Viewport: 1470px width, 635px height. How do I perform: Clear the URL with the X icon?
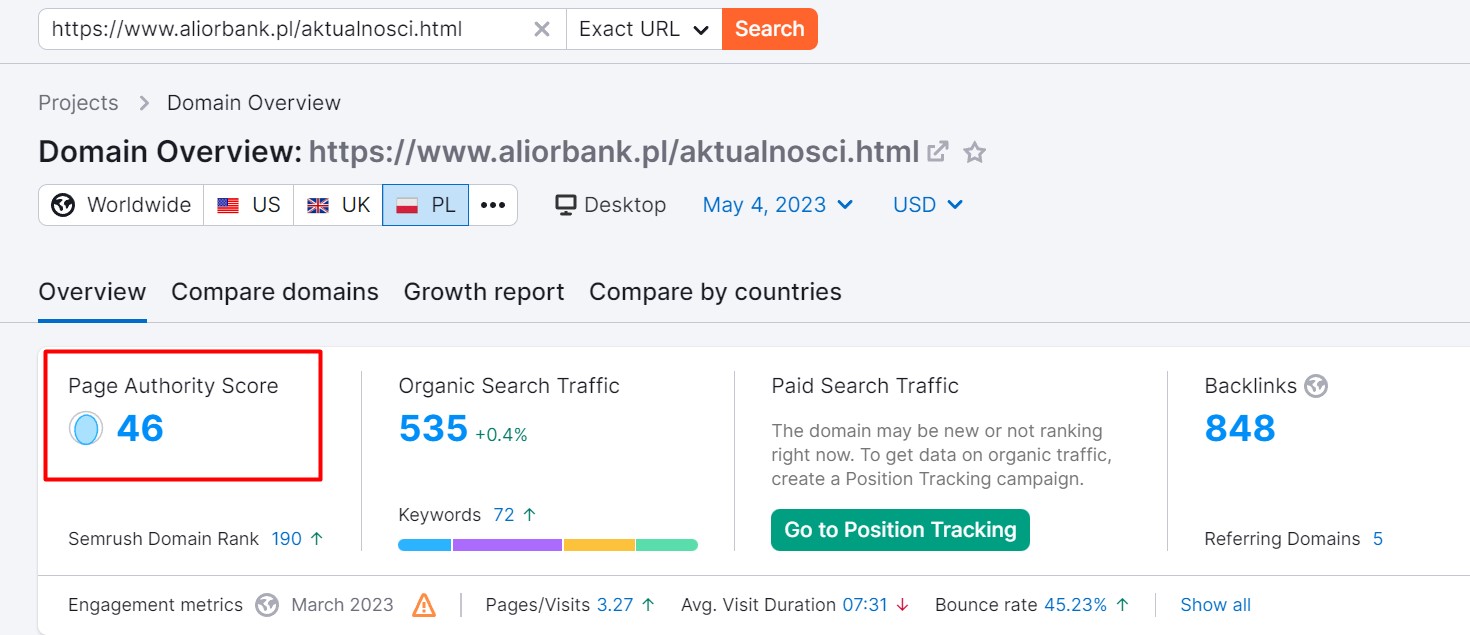pyautogui.click(x=541, y=29)
